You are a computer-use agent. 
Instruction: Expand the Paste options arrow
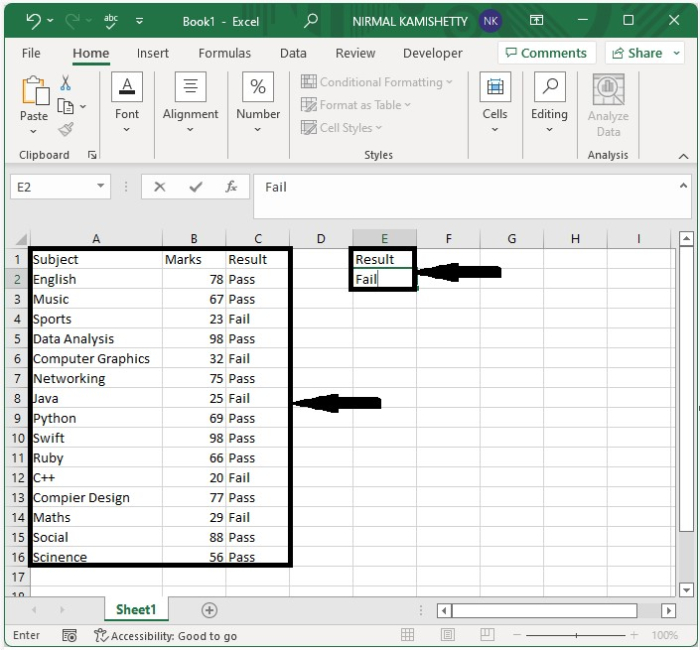point(33,131)
